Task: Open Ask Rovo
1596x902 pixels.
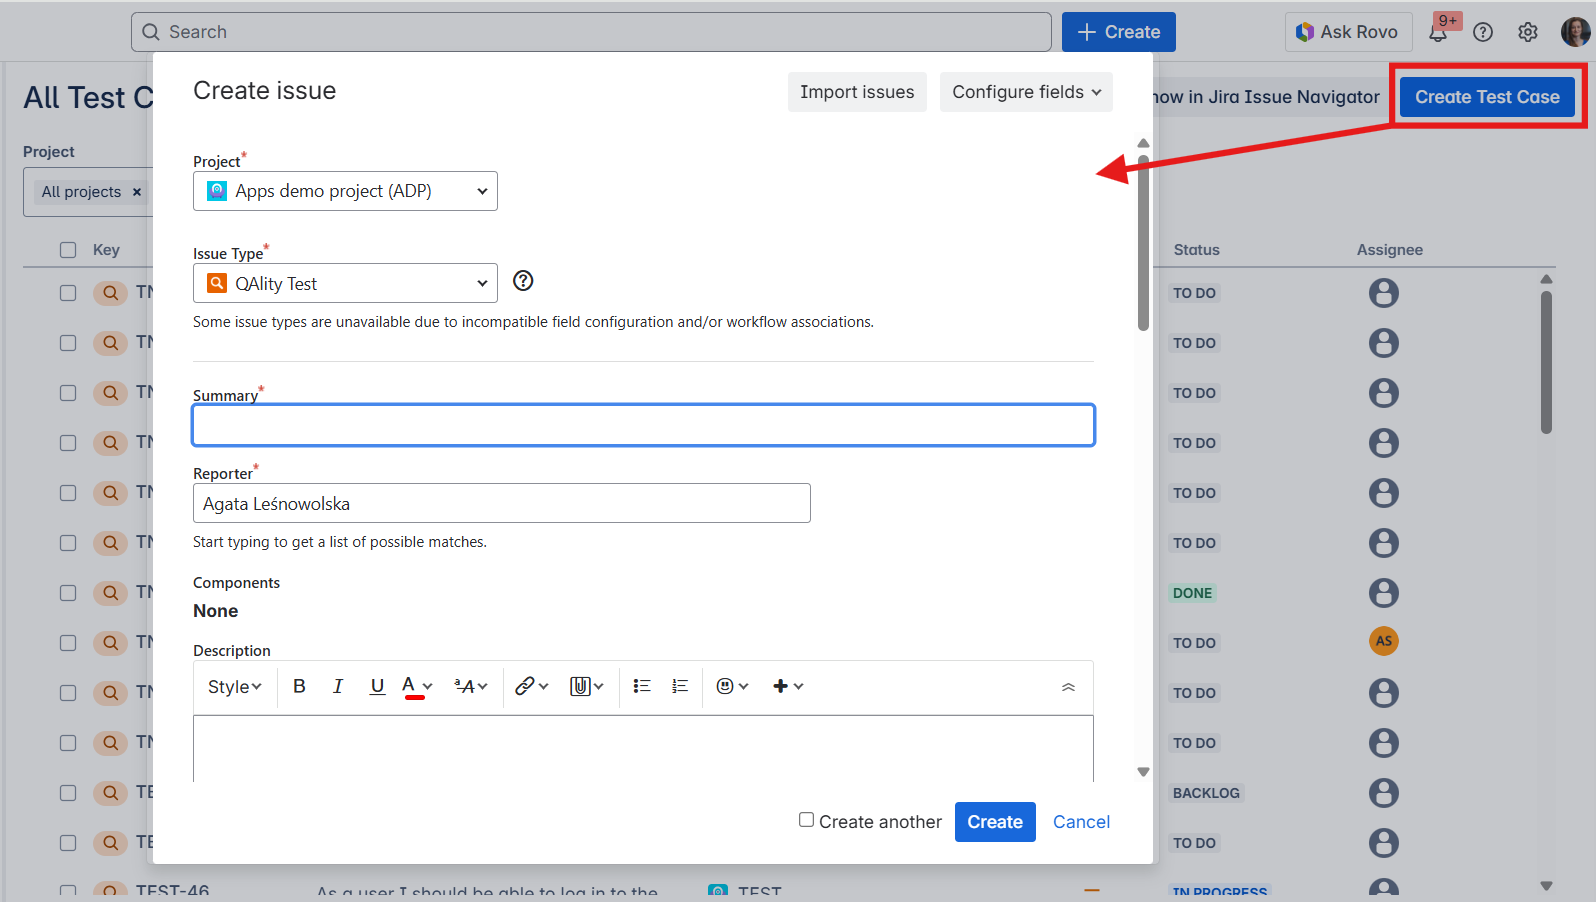Action: pos(1348,32)
